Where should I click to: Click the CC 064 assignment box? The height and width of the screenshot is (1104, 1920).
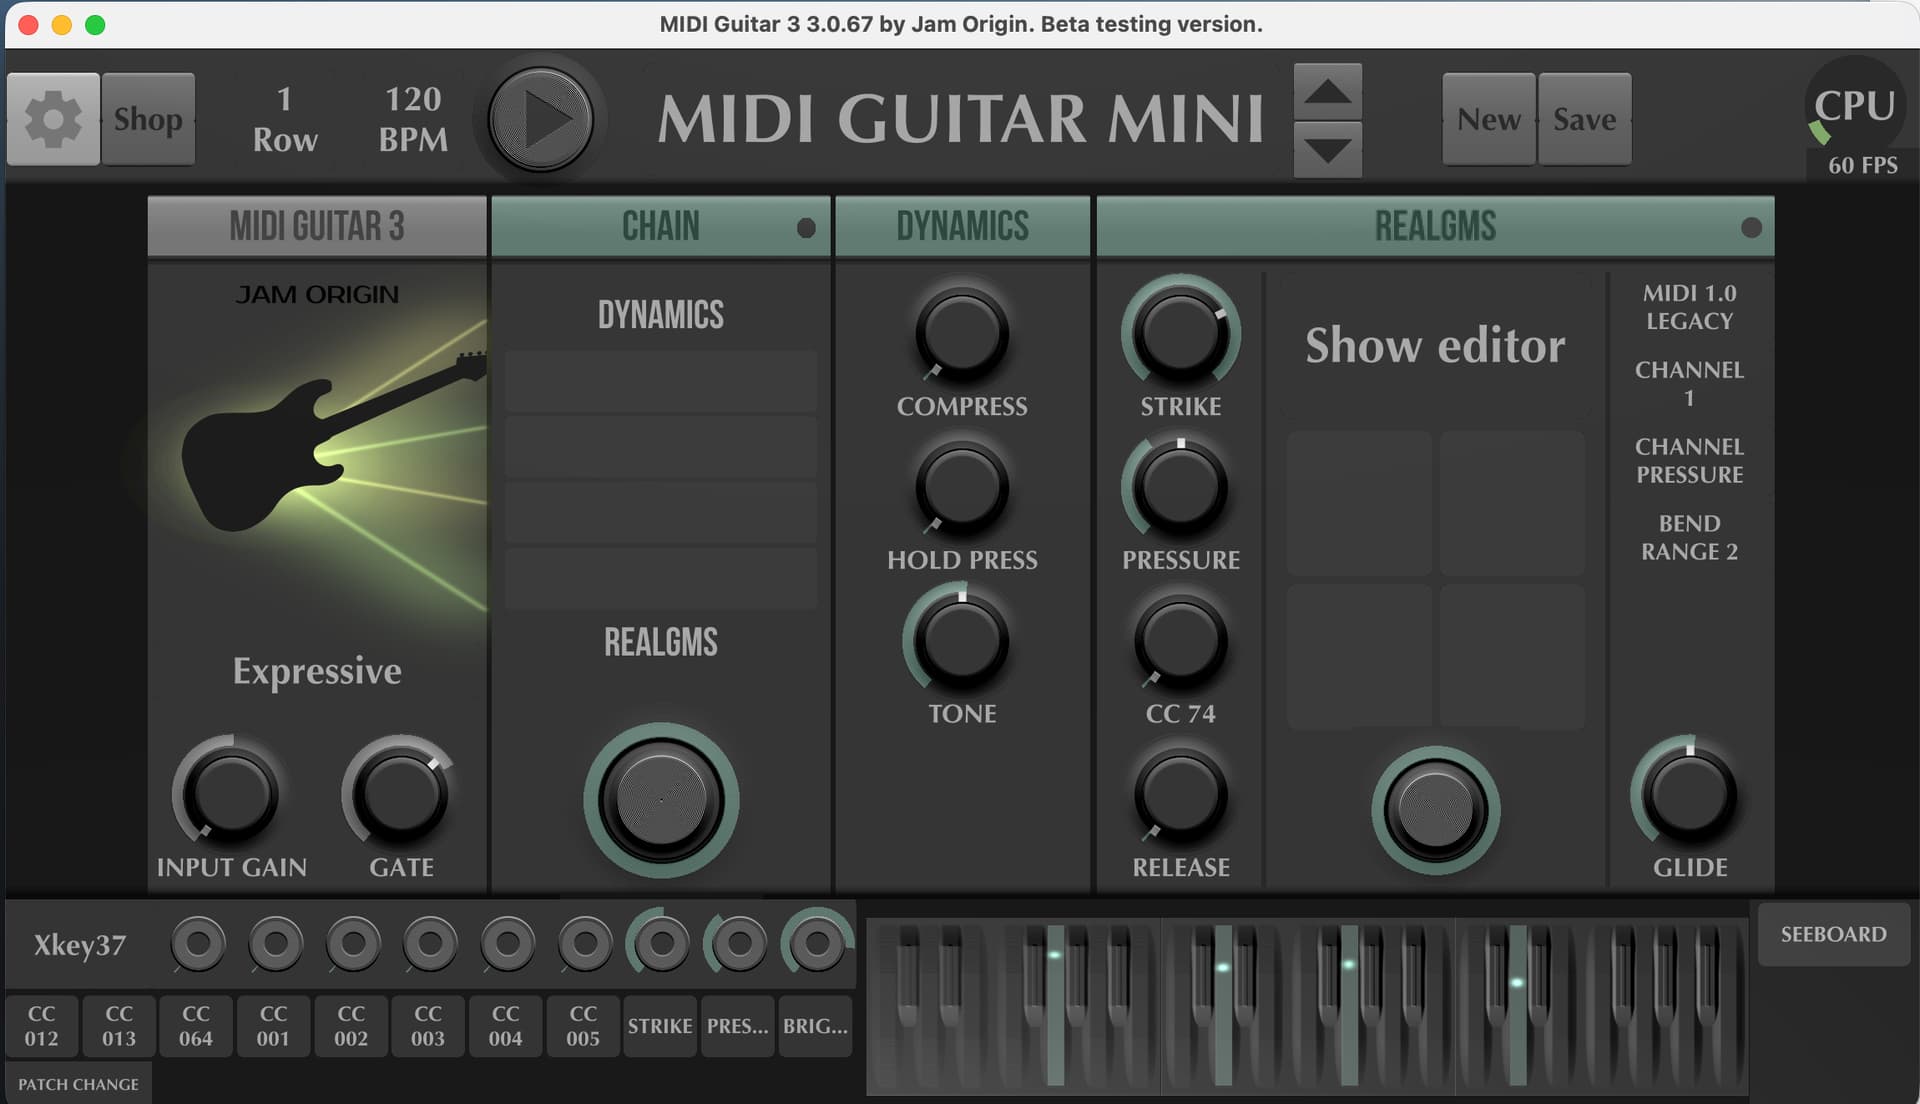196,1026
